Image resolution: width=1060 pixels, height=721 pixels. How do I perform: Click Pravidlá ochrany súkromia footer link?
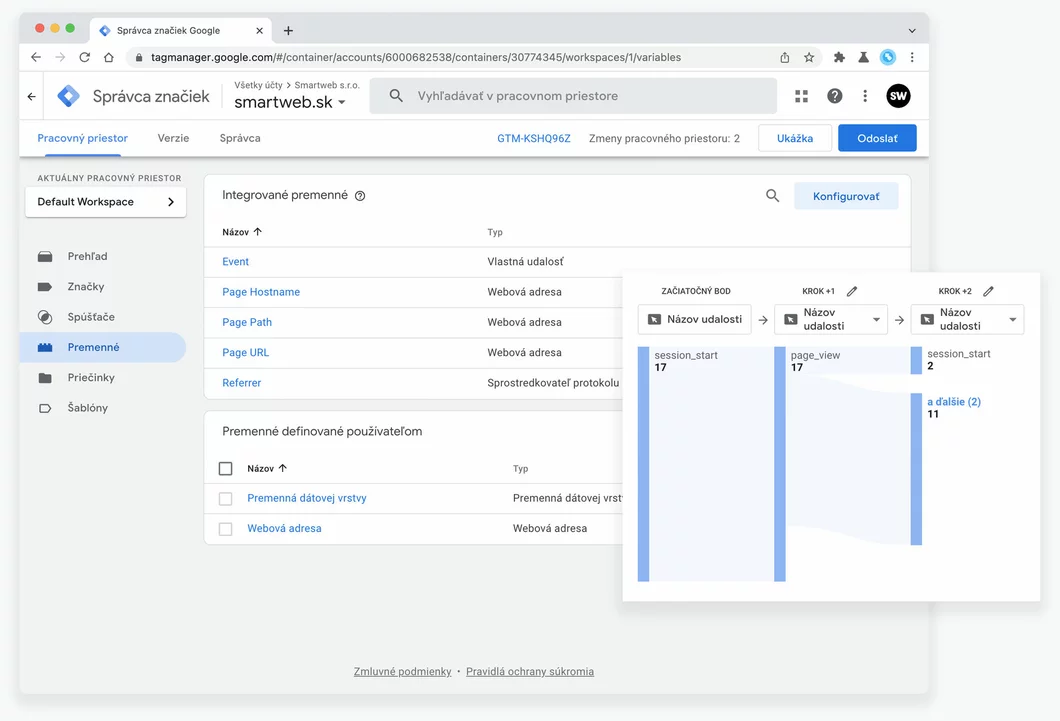pyautogui.click(x=530, y=672)
